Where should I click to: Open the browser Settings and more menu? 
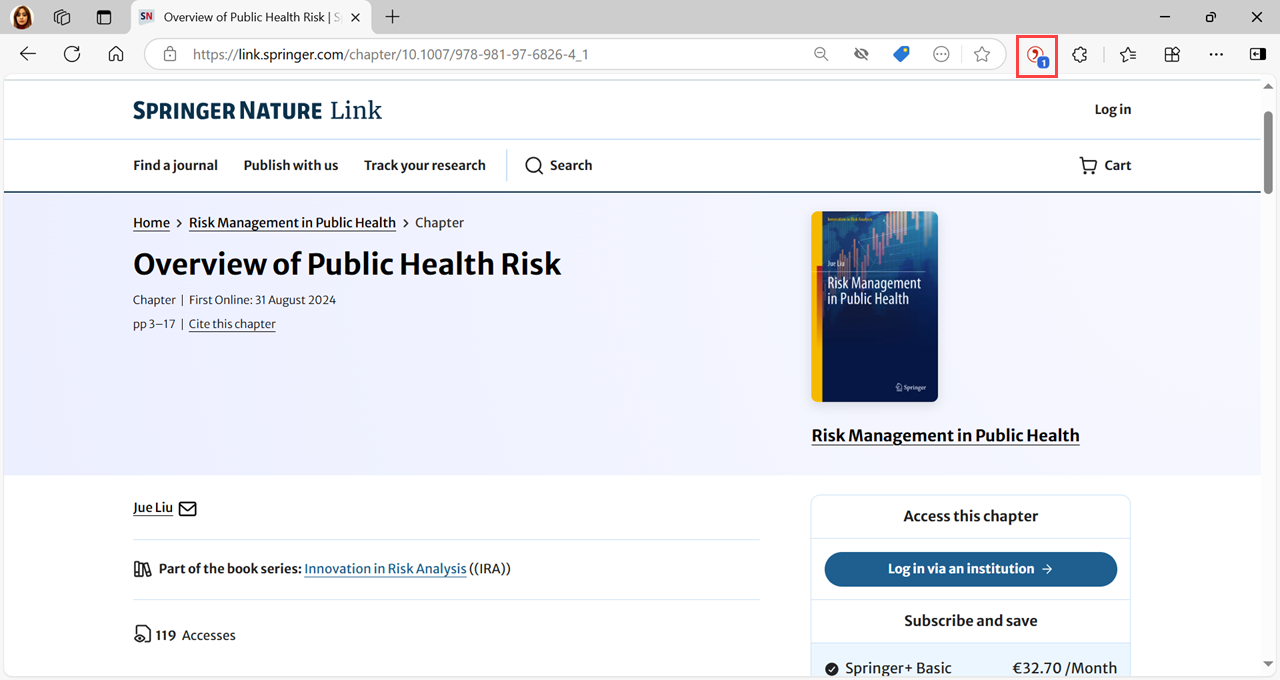[1215, 54]
